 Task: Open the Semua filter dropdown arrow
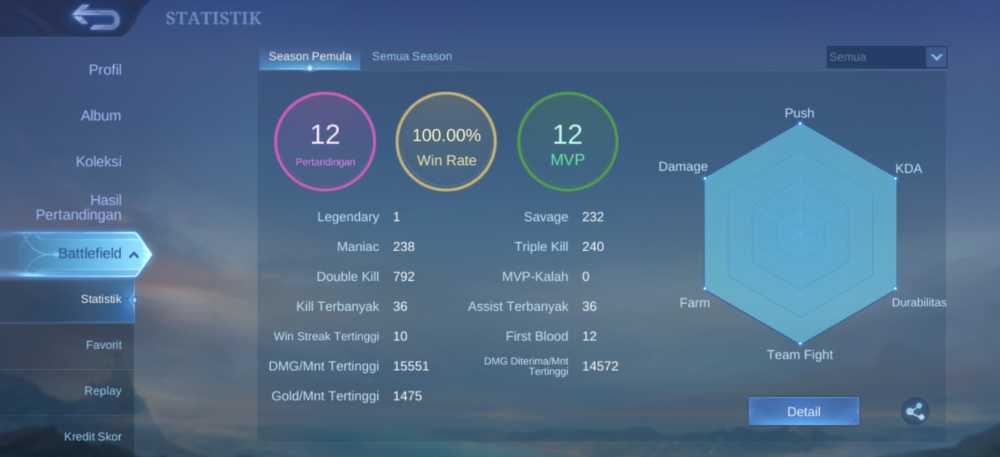tap(936, 57)
